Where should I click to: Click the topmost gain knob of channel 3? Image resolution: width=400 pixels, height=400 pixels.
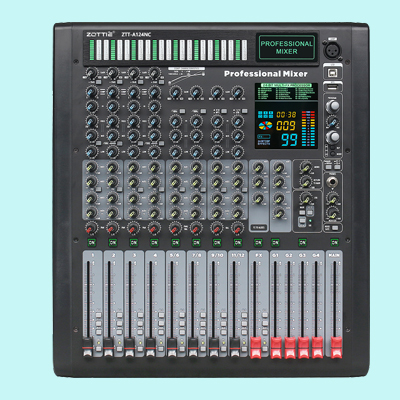[133, 72]
